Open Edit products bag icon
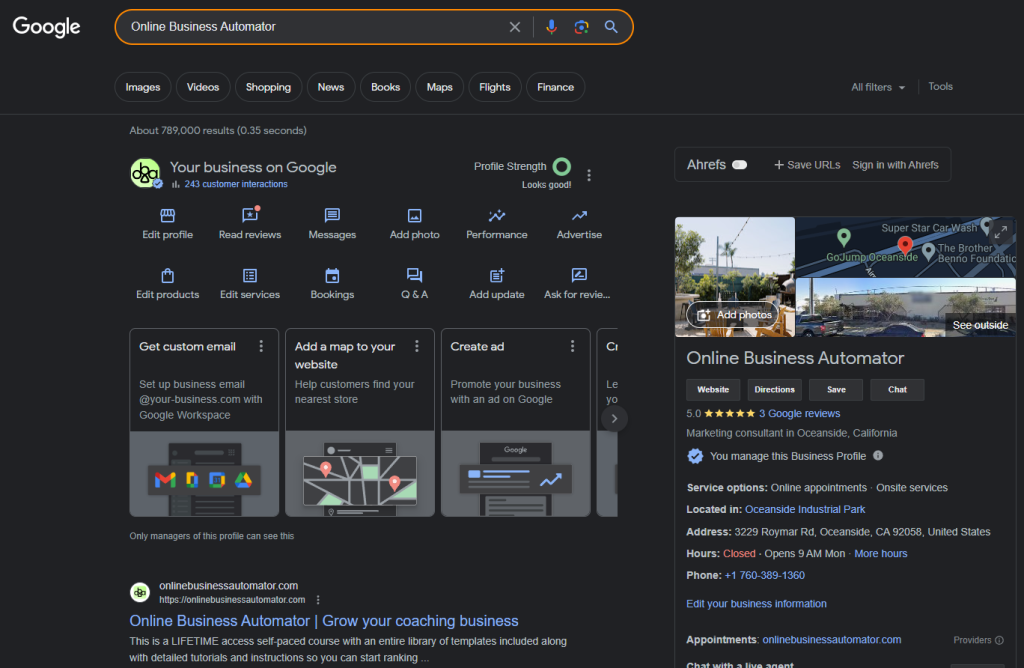Screen dimensions: 1024x668 (x=167, y=276)
